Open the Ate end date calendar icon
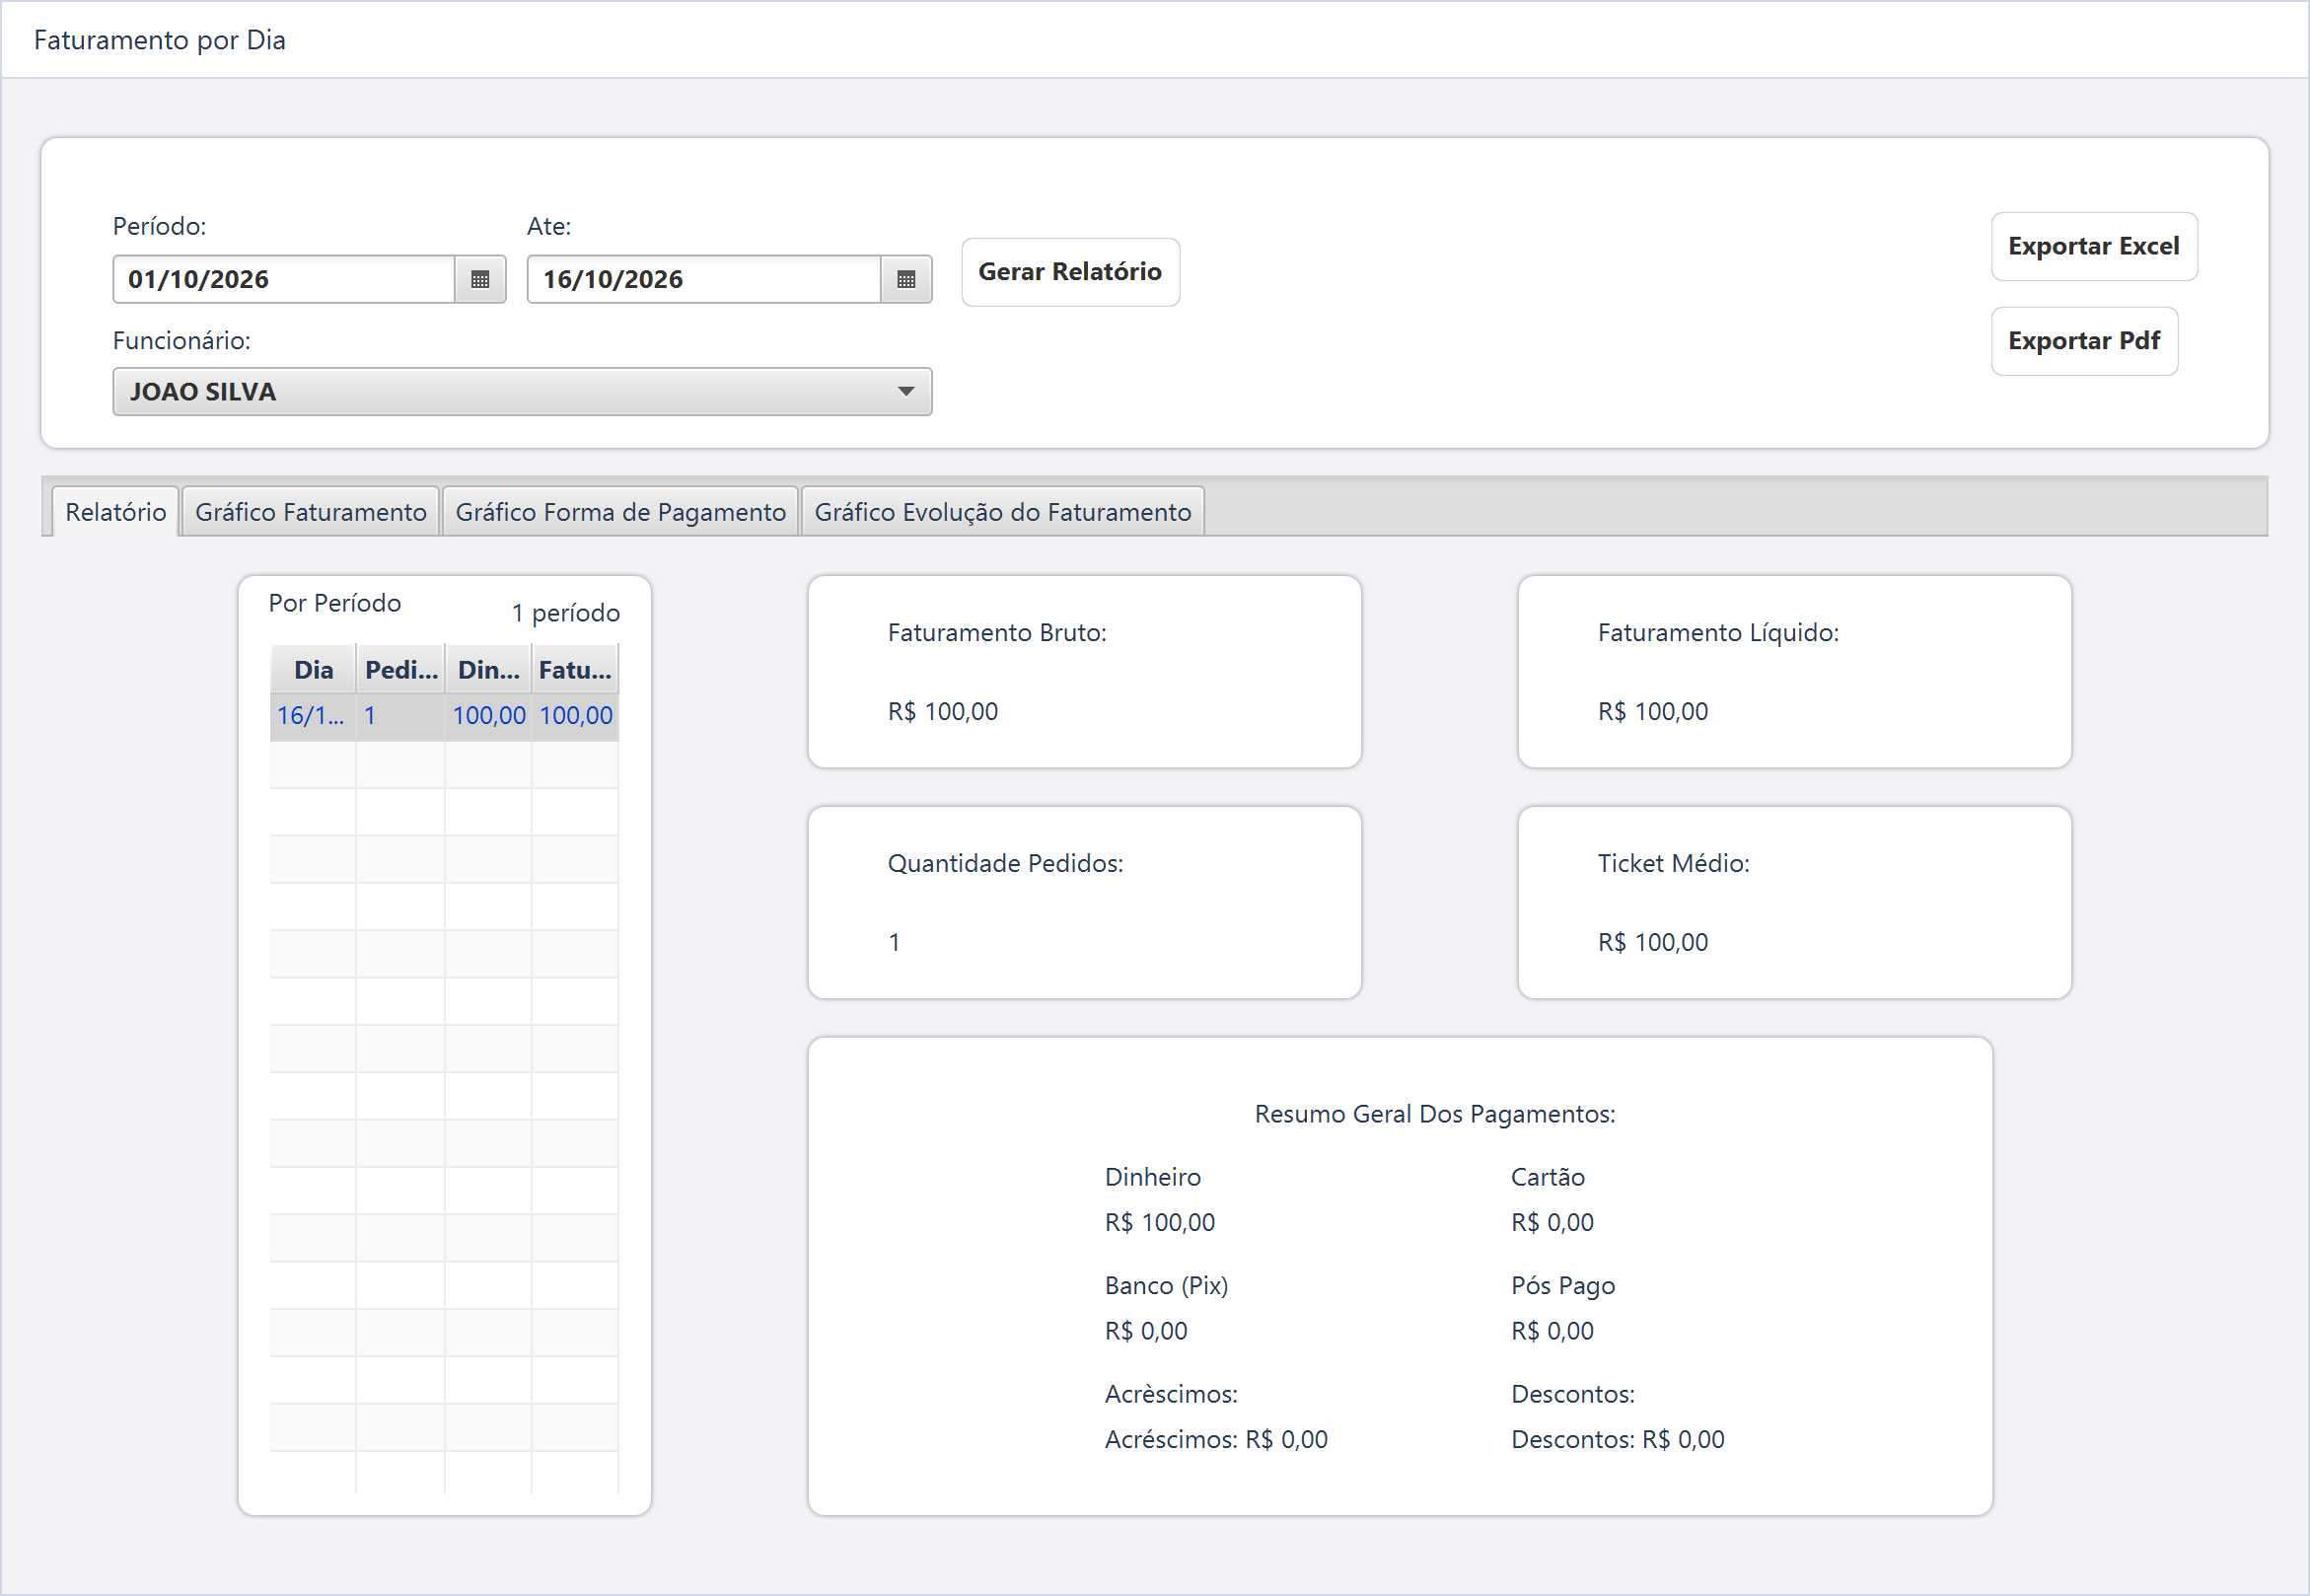Viewport: 2310px width, 1596px height. pyautogui.click(x=906, y=279)
